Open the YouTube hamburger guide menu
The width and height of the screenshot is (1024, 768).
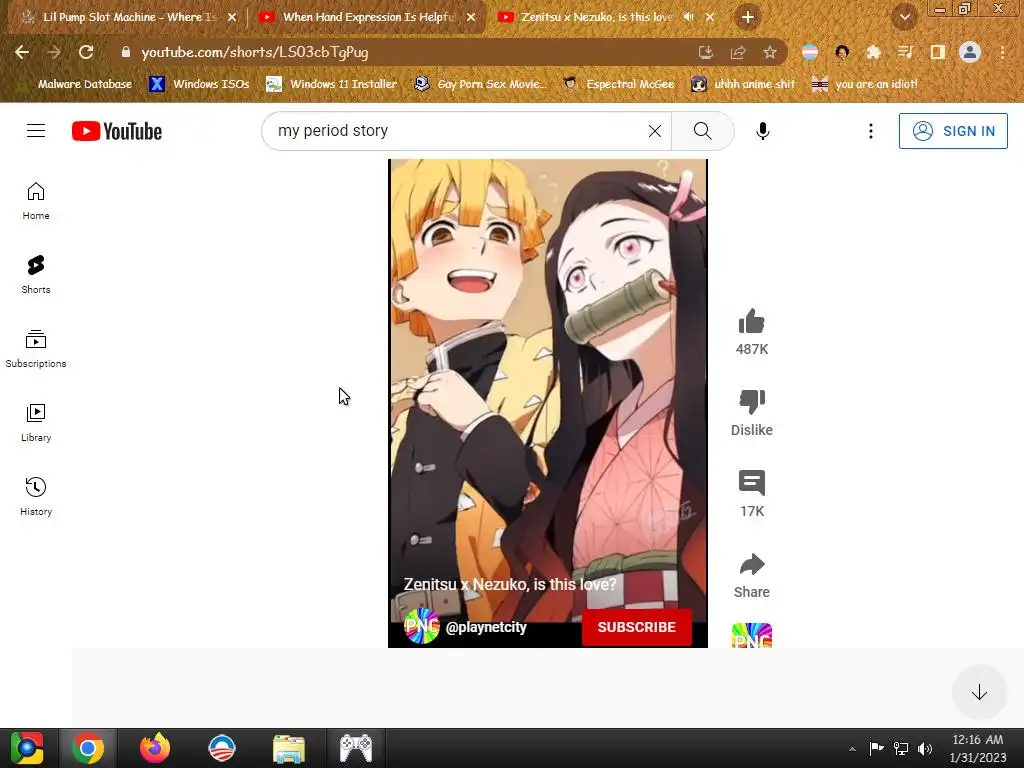36,131
